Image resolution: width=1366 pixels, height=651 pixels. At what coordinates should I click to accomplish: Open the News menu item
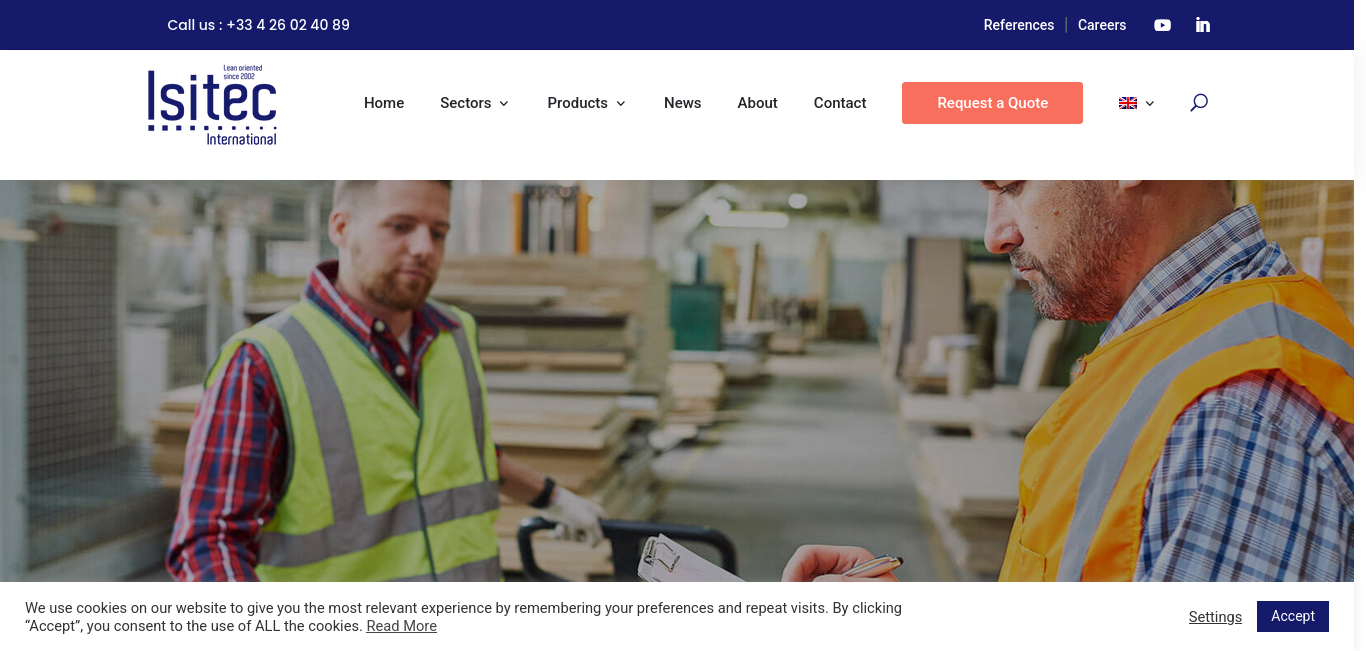pyautogui.click(x=683, y=103)
